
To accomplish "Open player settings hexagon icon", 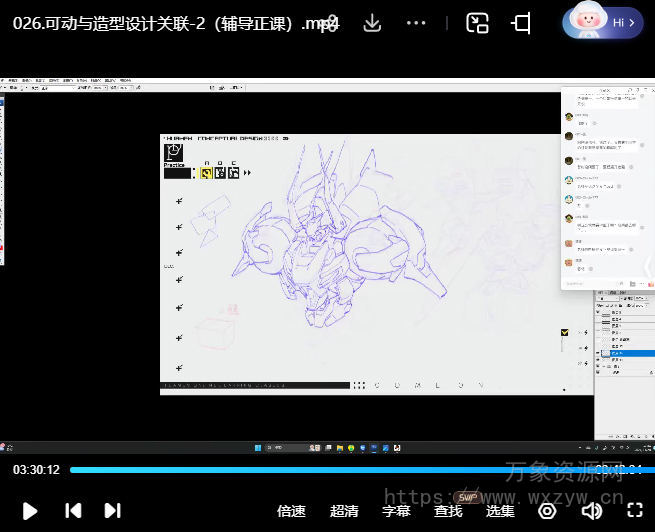I will (547, 511).
